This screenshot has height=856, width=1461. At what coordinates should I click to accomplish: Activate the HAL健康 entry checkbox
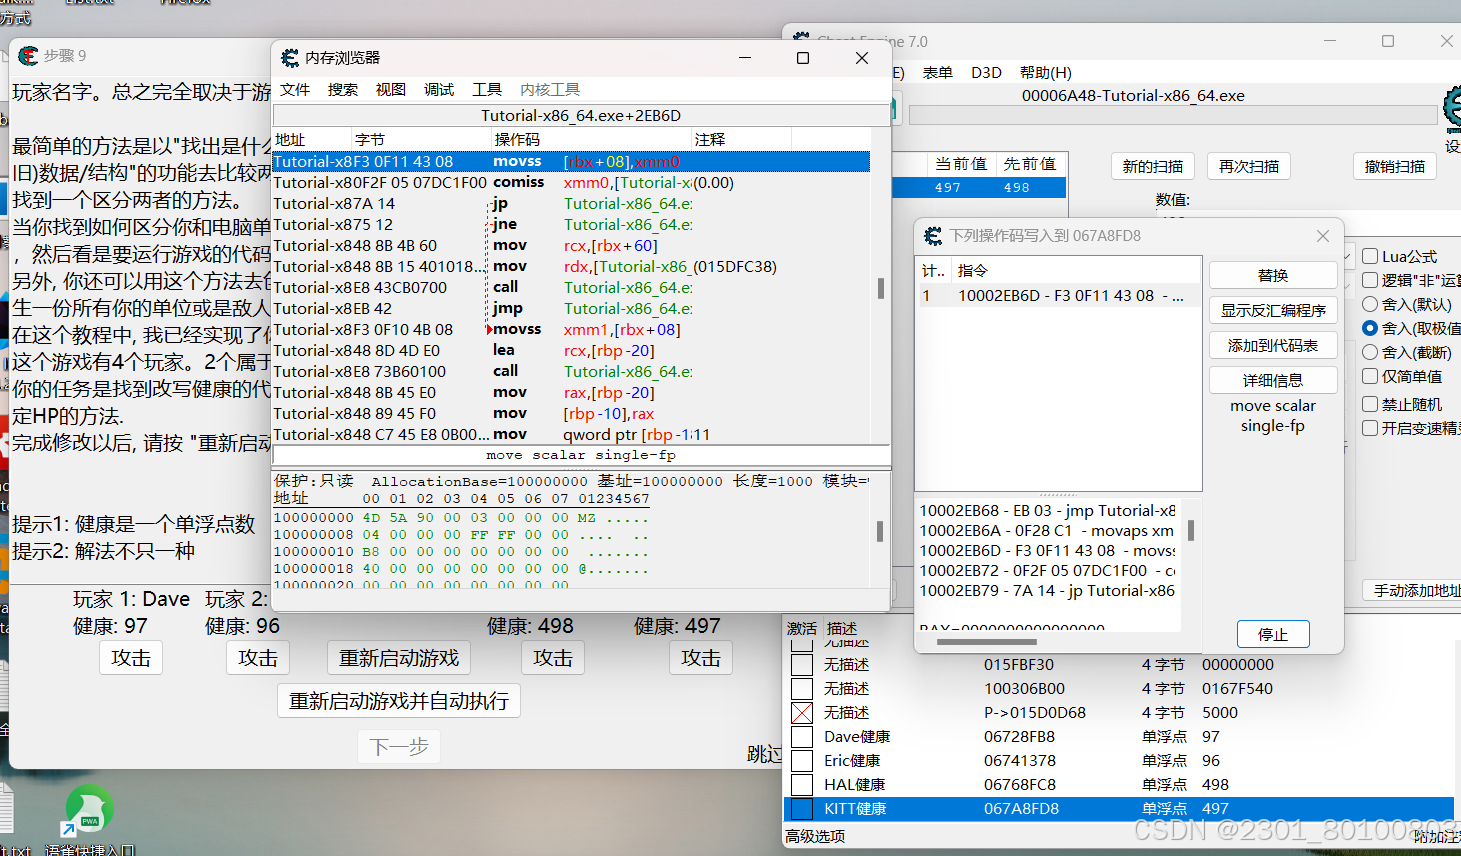[802, 785]
